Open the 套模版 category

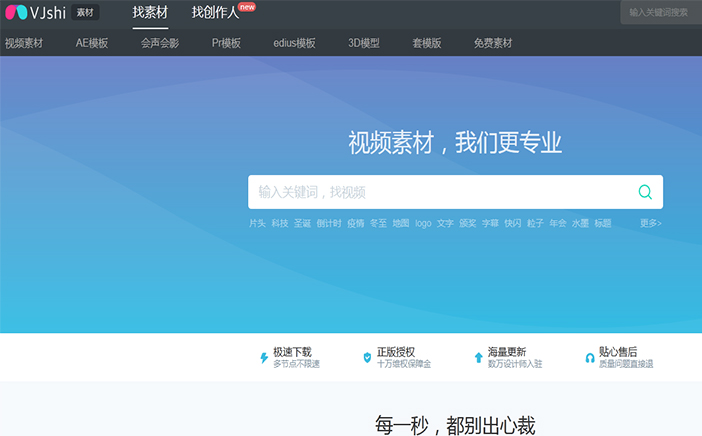point(427,43)
